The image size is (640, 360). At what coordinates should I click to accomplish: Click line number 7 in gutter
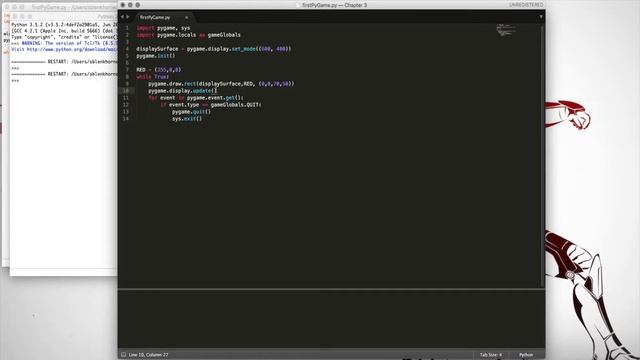coord(127,70)
